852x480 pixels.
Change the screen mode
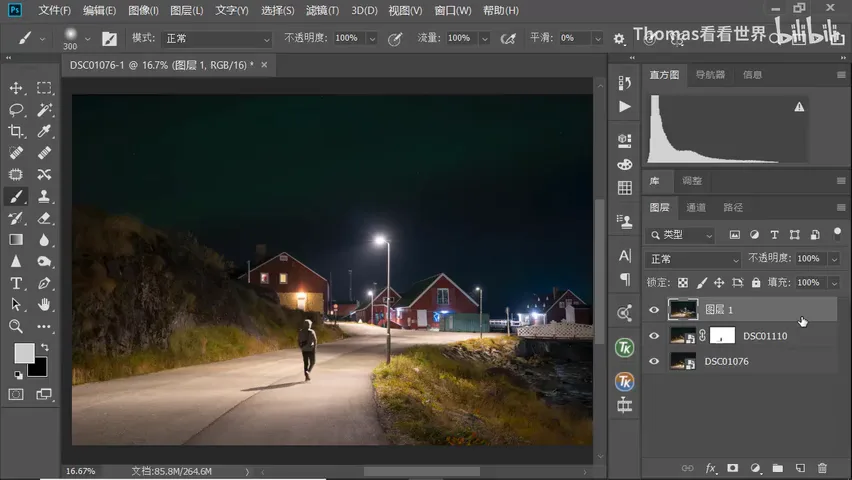pyautogui.click(x=44, y=394)
